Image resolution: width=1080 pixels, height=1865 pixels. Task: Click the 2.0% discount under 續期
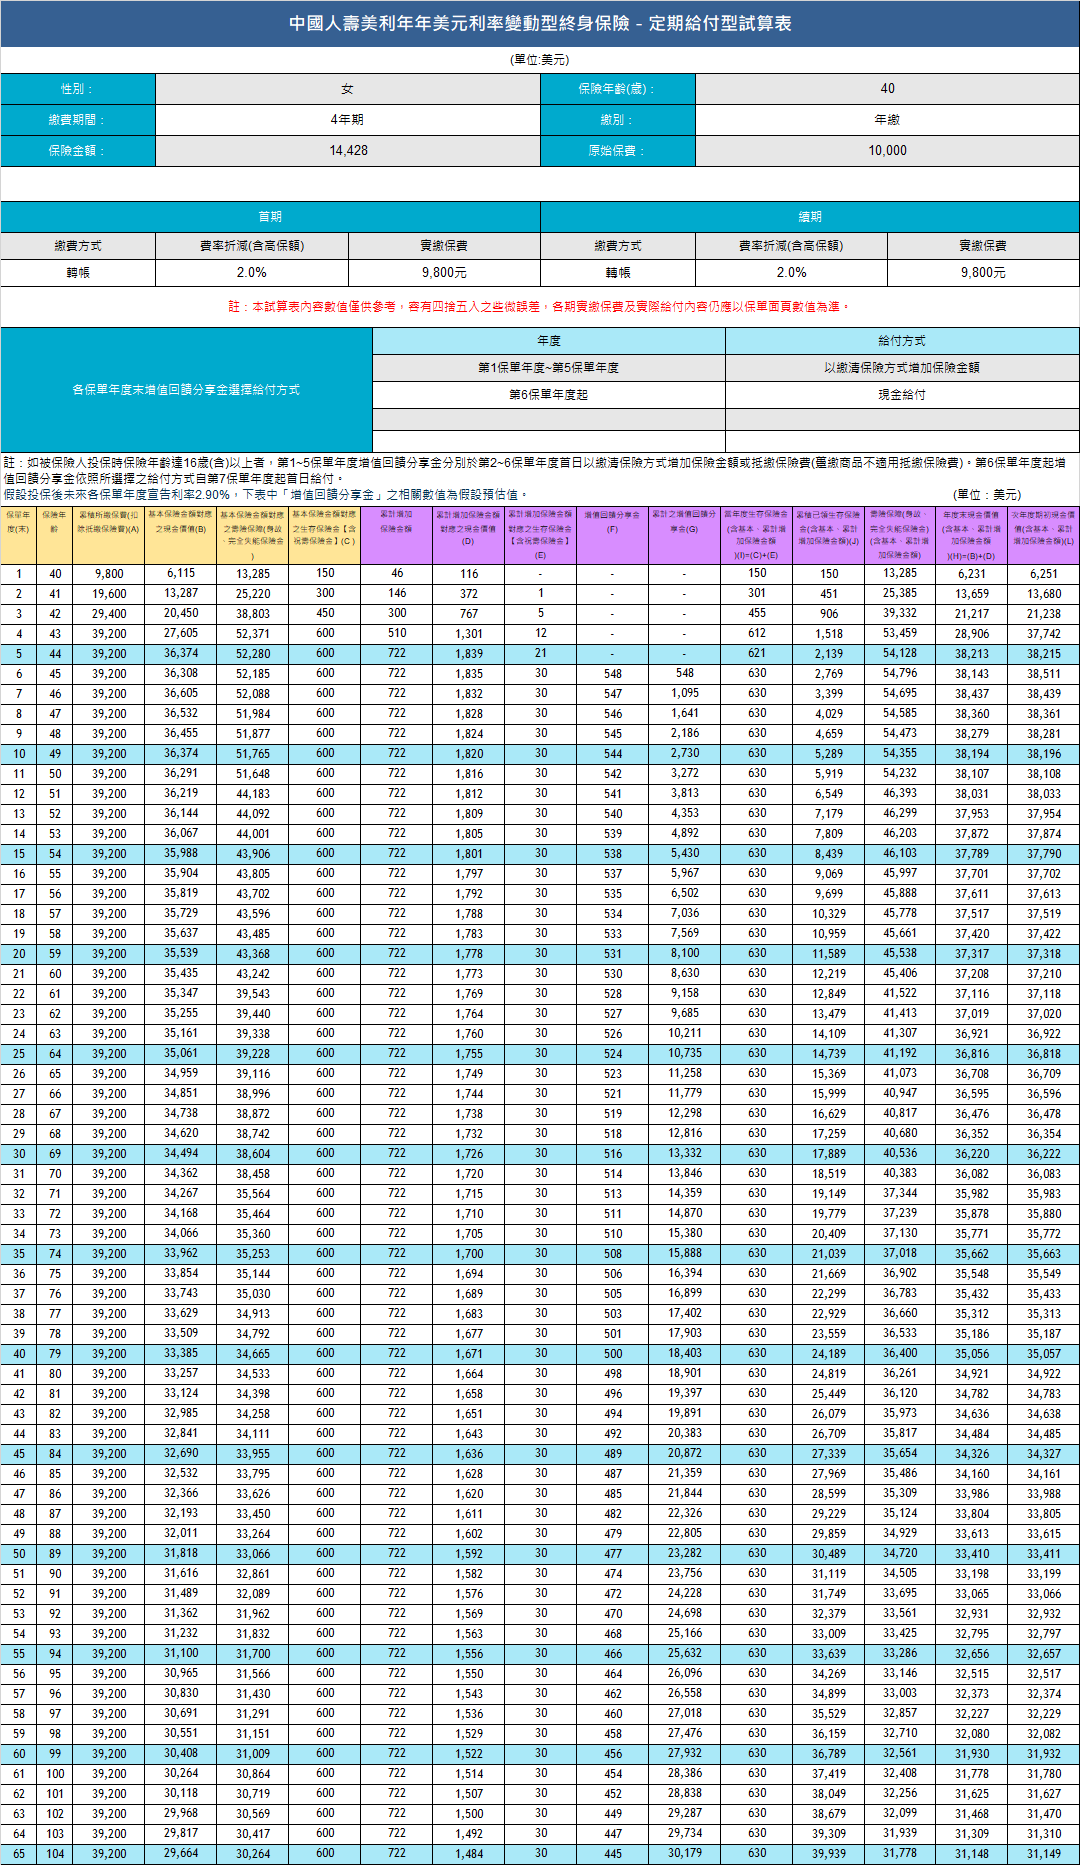tap(791, 272)
